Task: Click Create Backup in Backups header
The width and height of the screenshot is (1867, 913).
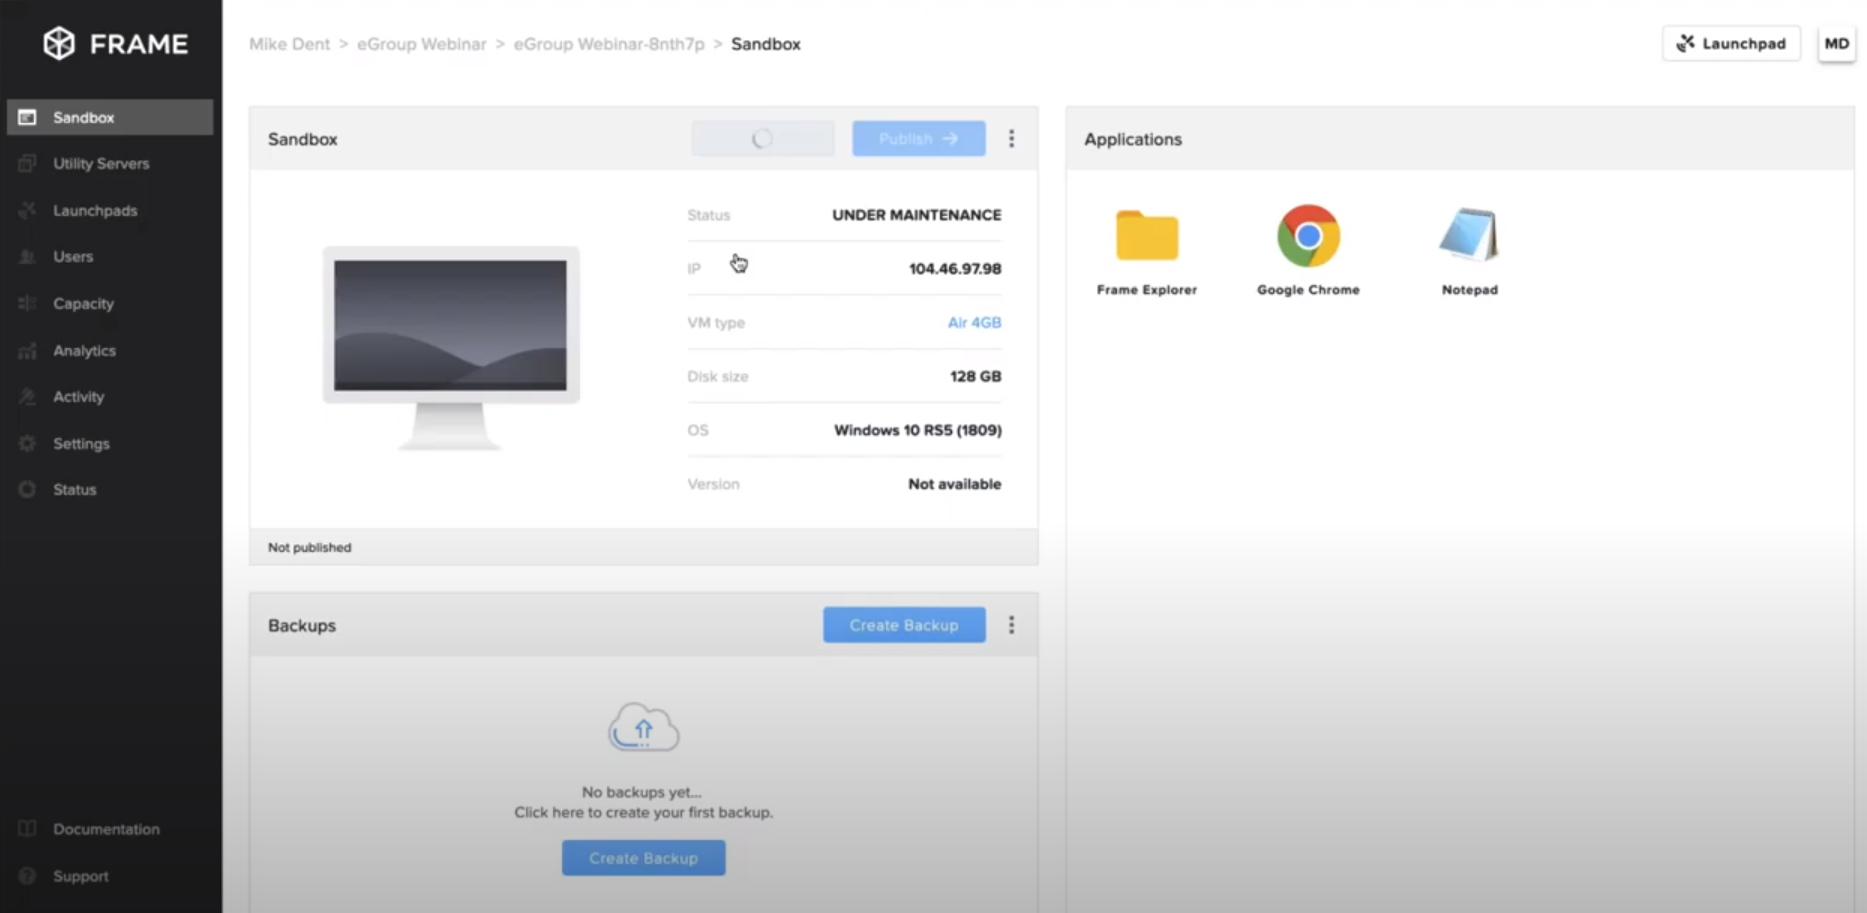Action: pyautogui.click(x=904, y=625)
